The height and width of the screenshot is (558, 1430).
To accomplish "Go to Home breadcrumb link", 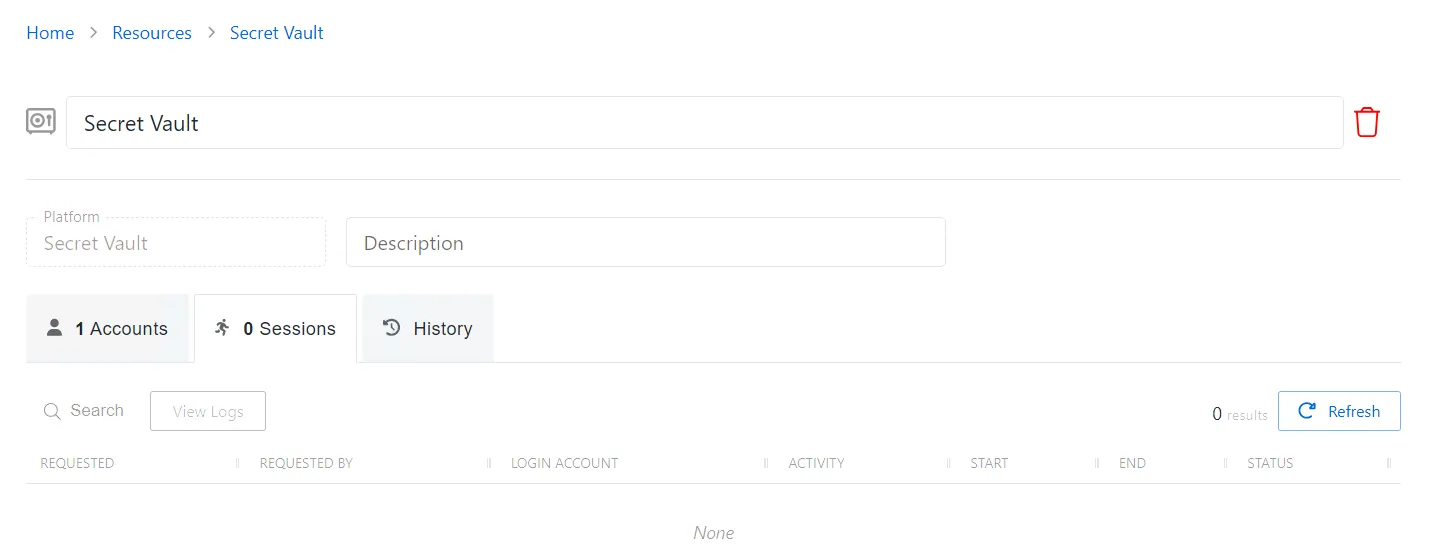I will (x=50, y=33).
